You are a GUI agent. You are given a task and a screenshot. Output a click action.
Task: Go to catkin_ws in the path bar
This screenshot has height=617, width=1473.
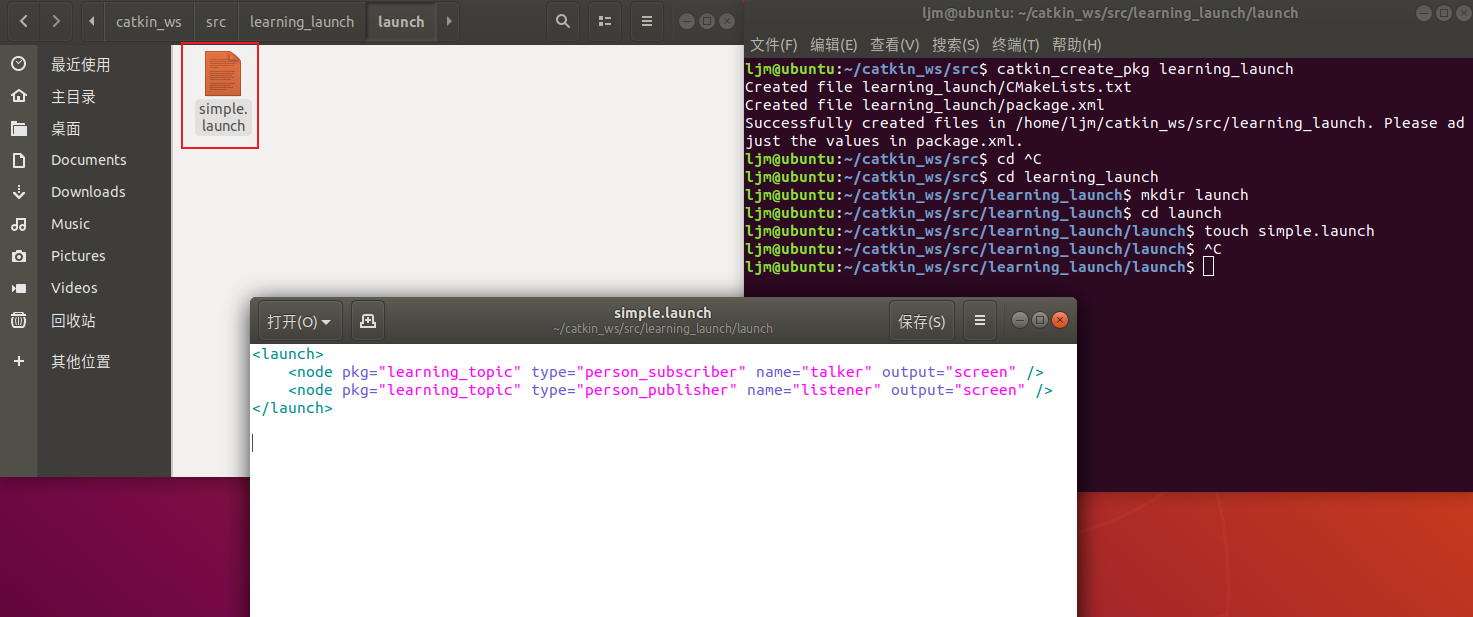[149, 21]
